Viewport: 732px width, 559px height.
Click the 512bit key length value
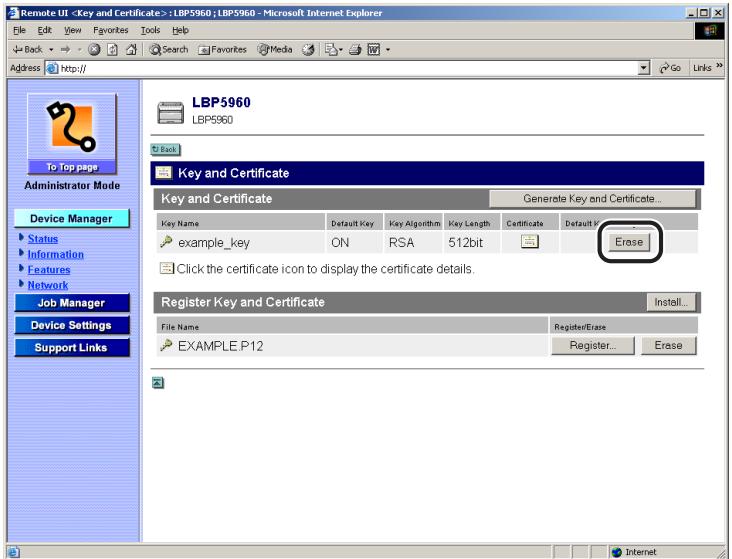(x=465, y=243)
